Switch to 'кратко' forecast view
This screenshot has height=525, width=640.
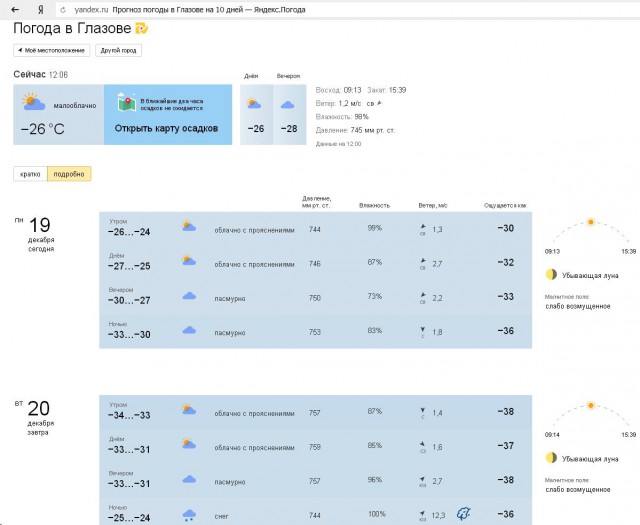30,173
